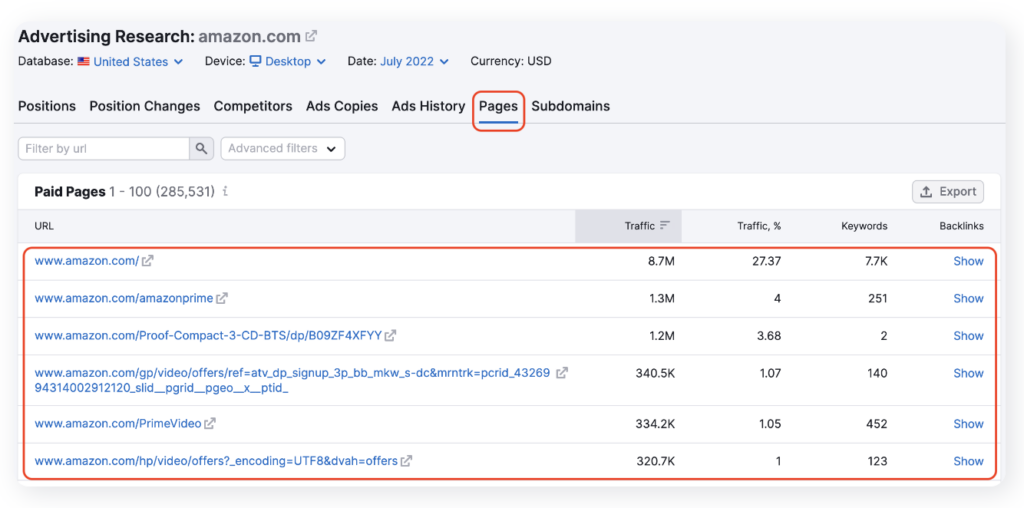Viewport: 1024px width, 508px height.
Task: Show backlinks for hp/video/offers row
Action: click(x=968, y=461)
